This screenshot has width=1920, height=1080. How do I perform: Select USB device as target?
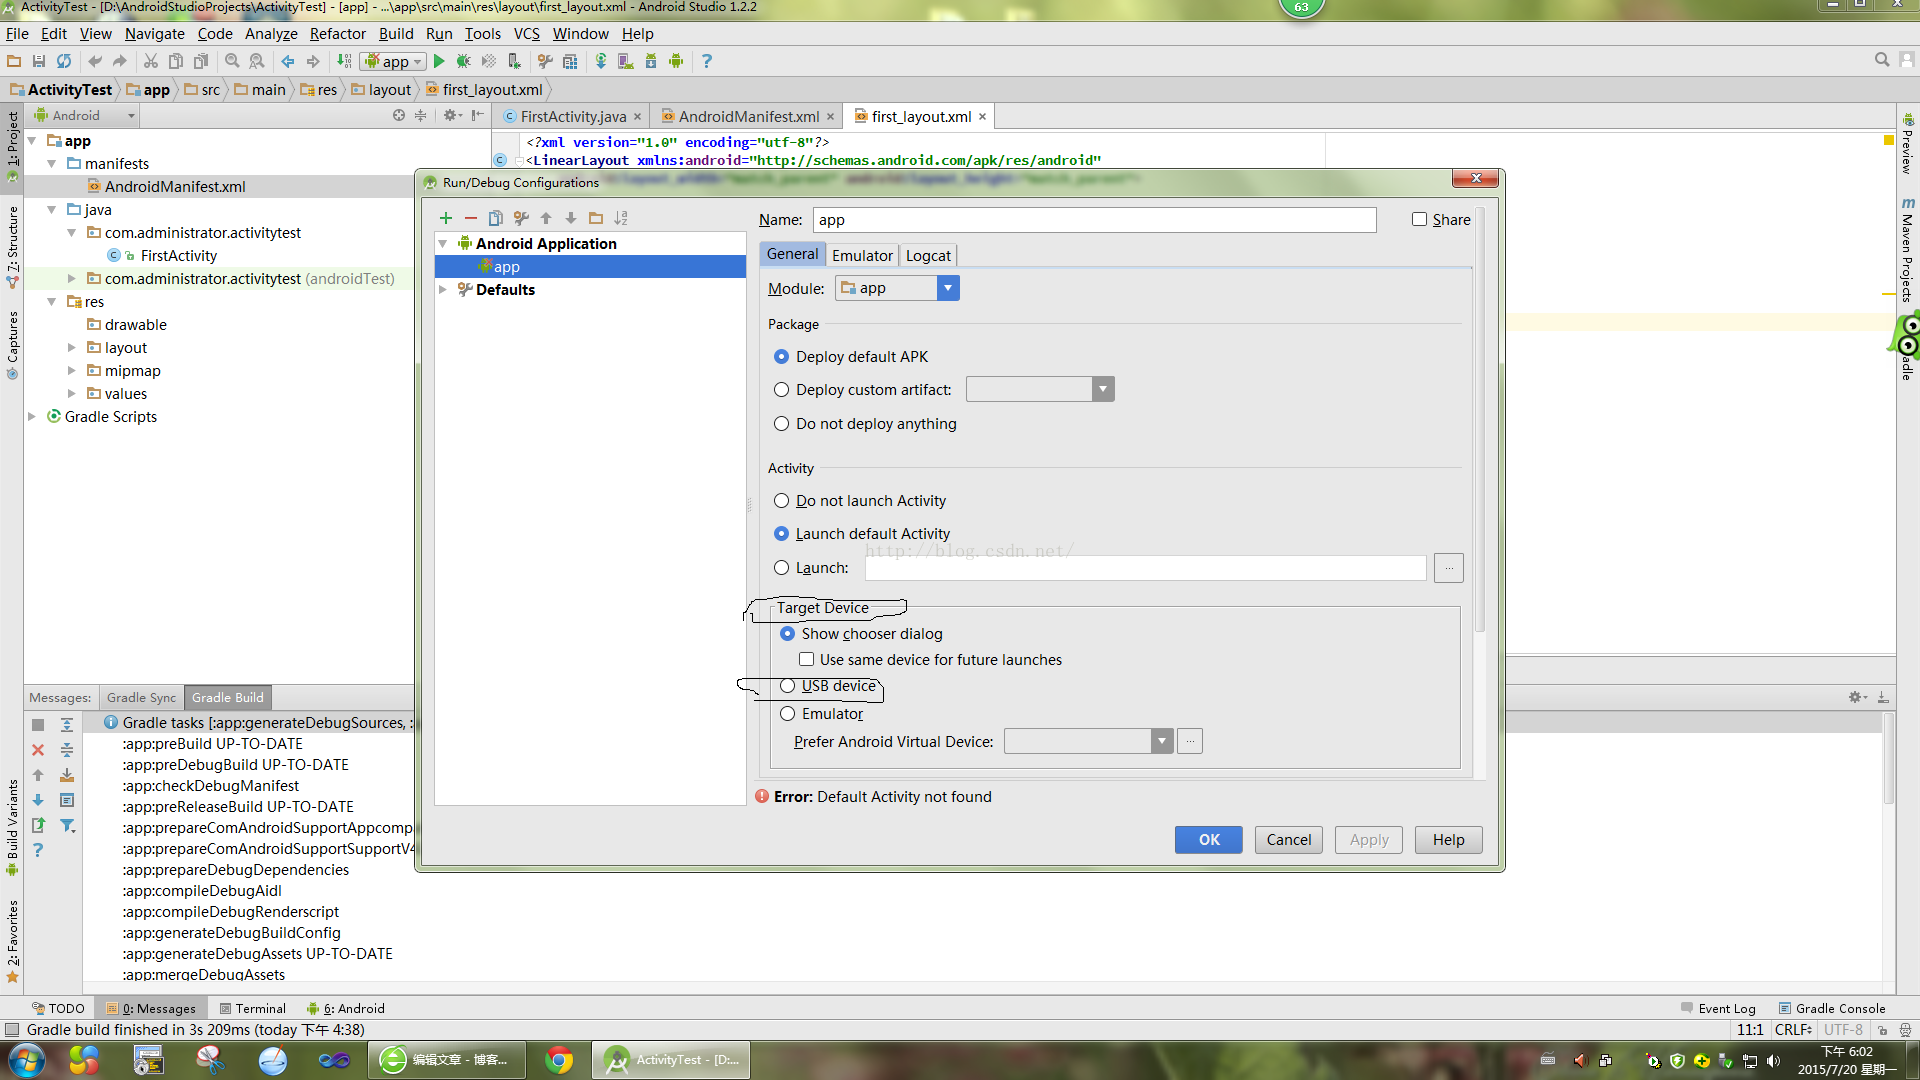[788, 686]
